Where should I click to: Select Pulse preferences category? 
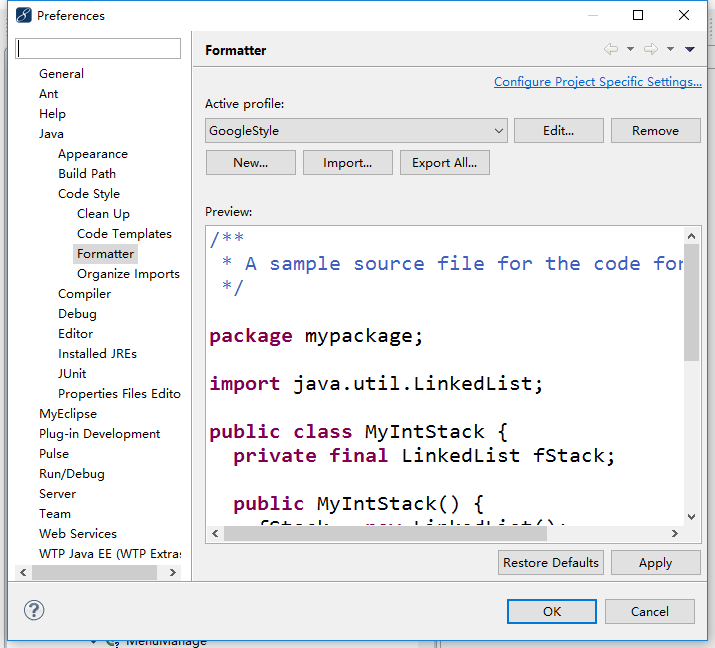pos(54,454)
